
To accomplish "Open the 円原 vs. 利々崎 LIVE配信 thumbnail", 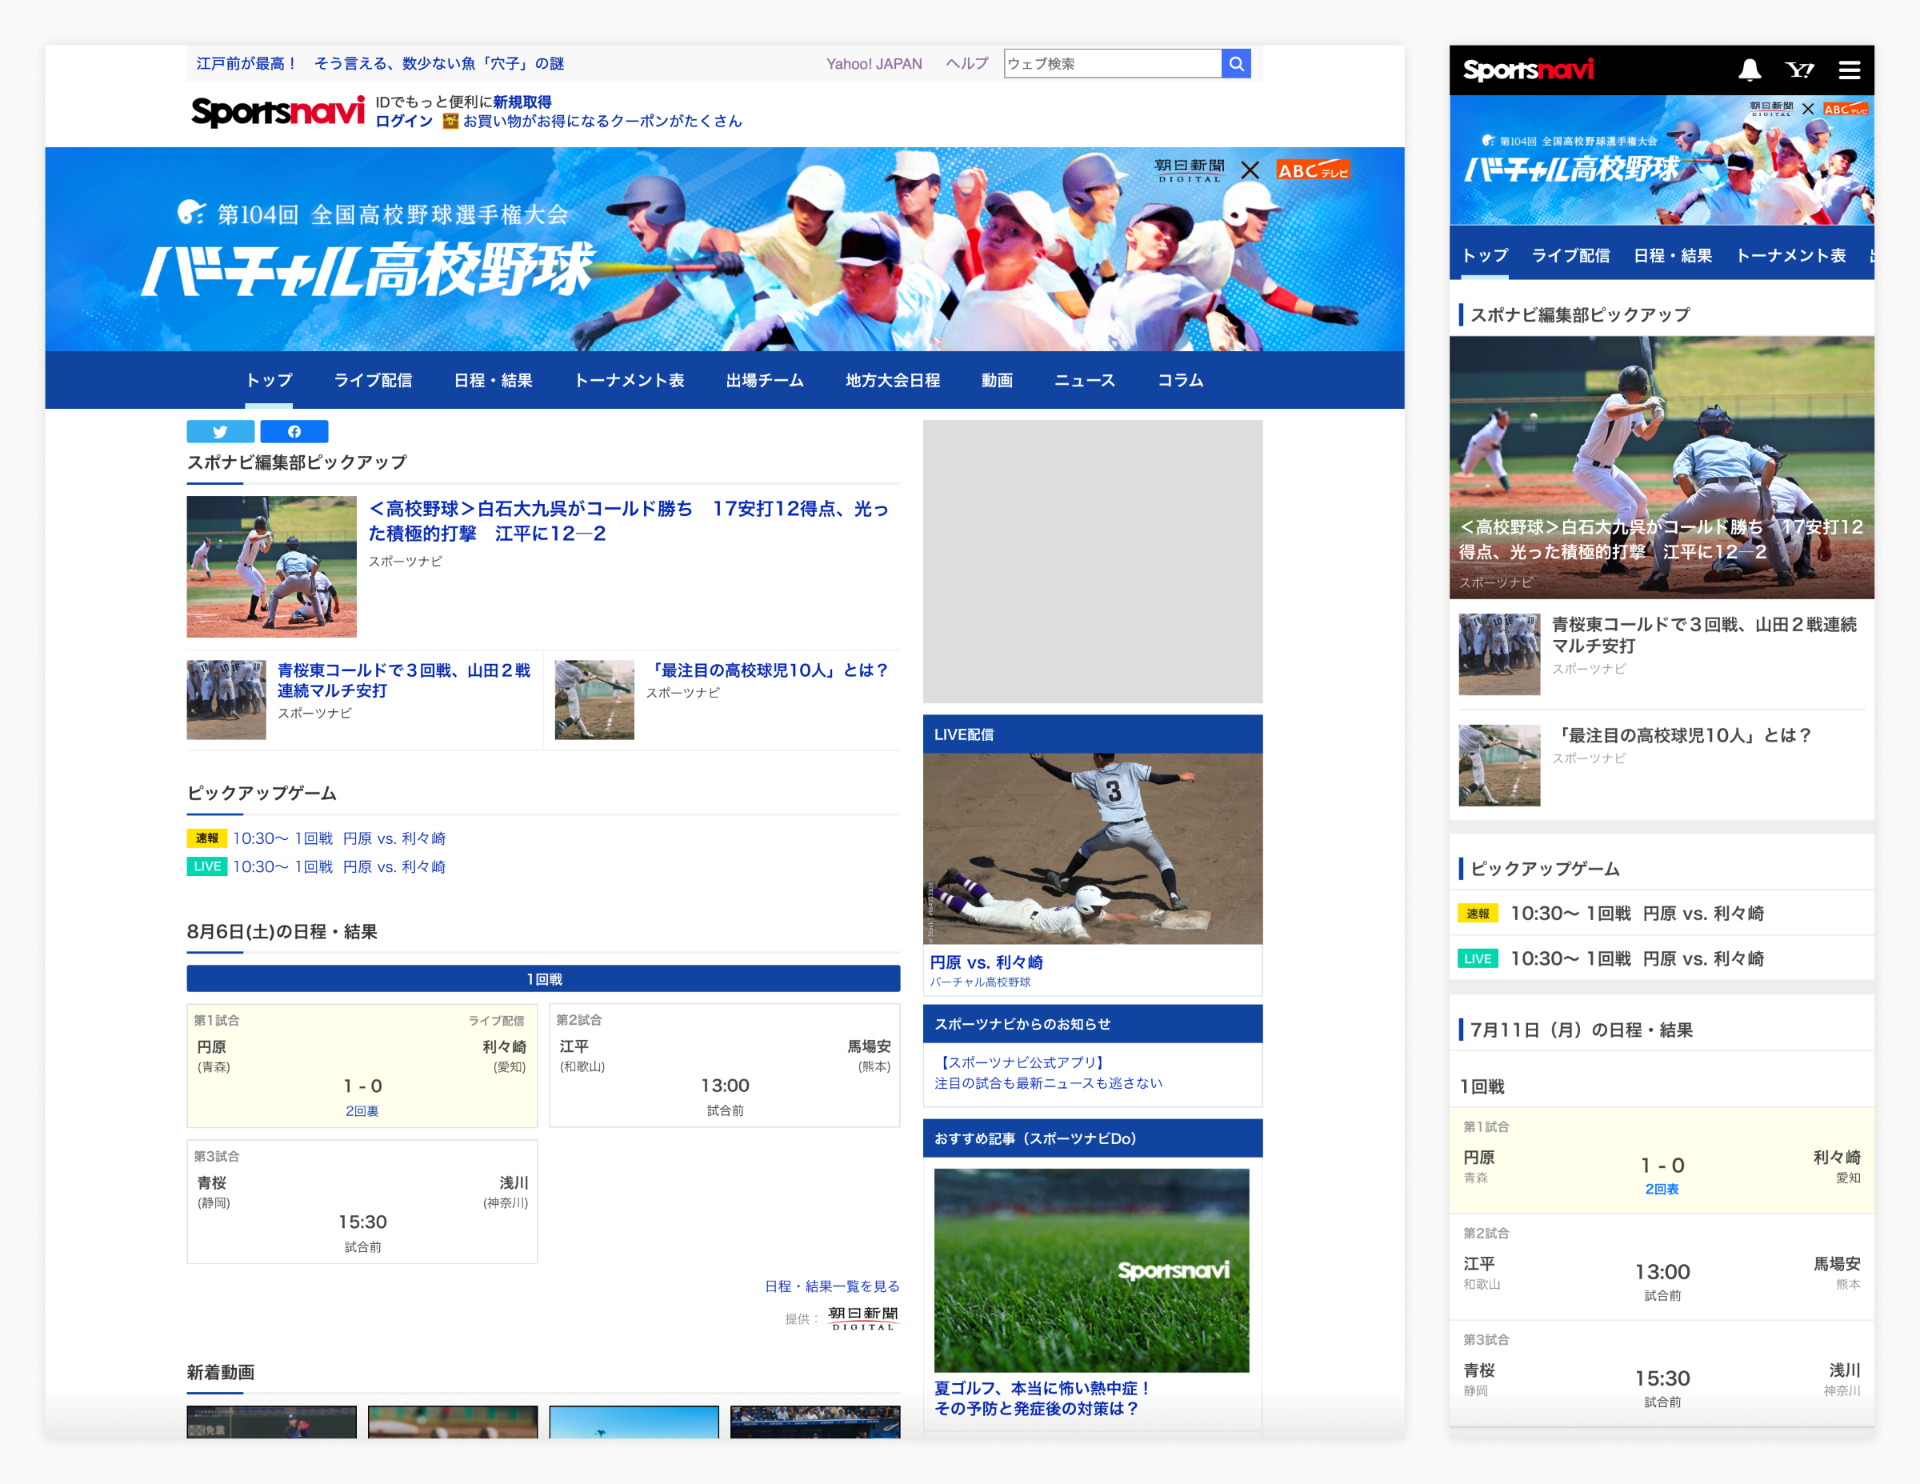I will 1092,847.
